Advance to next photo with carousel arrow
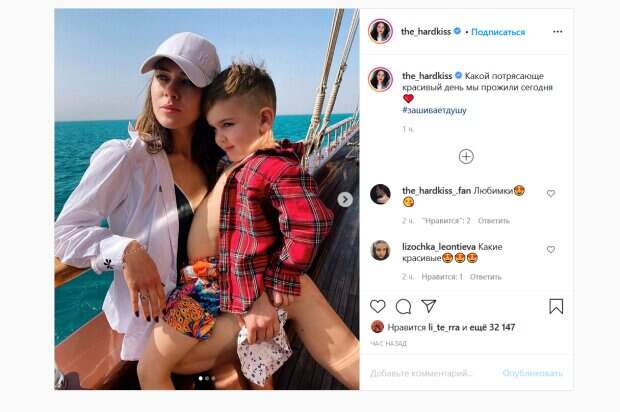 (x=345, y=199)
